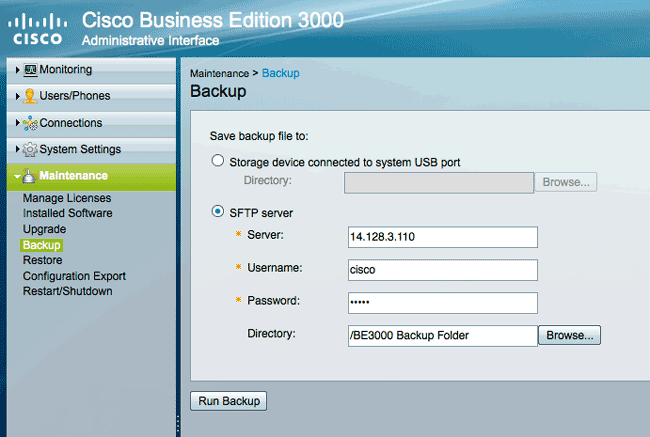Click the disabled USB Directory field
Screen dimensions: 650x437
click(439, 183)
